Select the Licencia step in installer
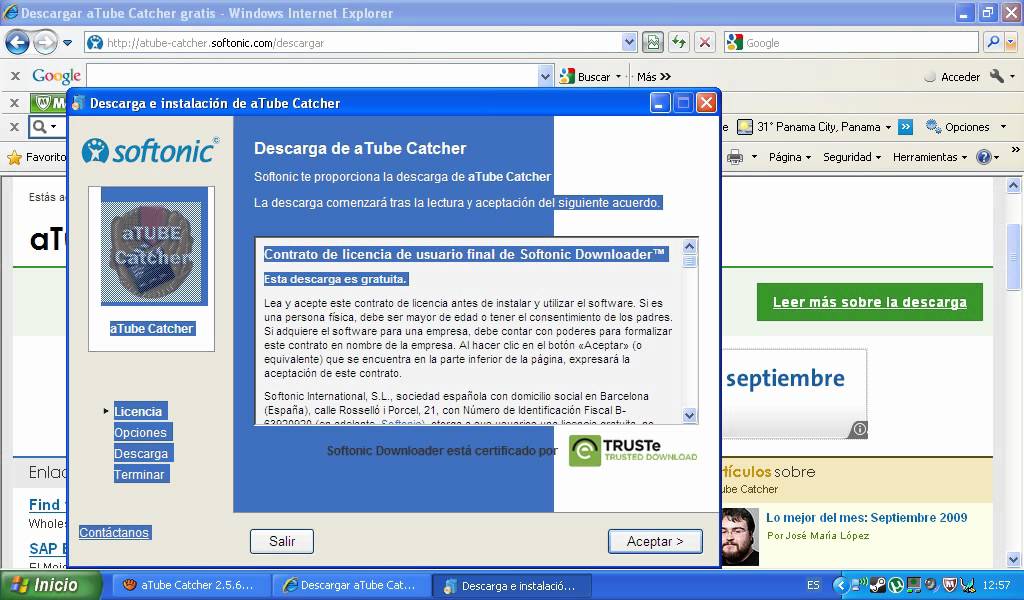 tap(140, 411)
